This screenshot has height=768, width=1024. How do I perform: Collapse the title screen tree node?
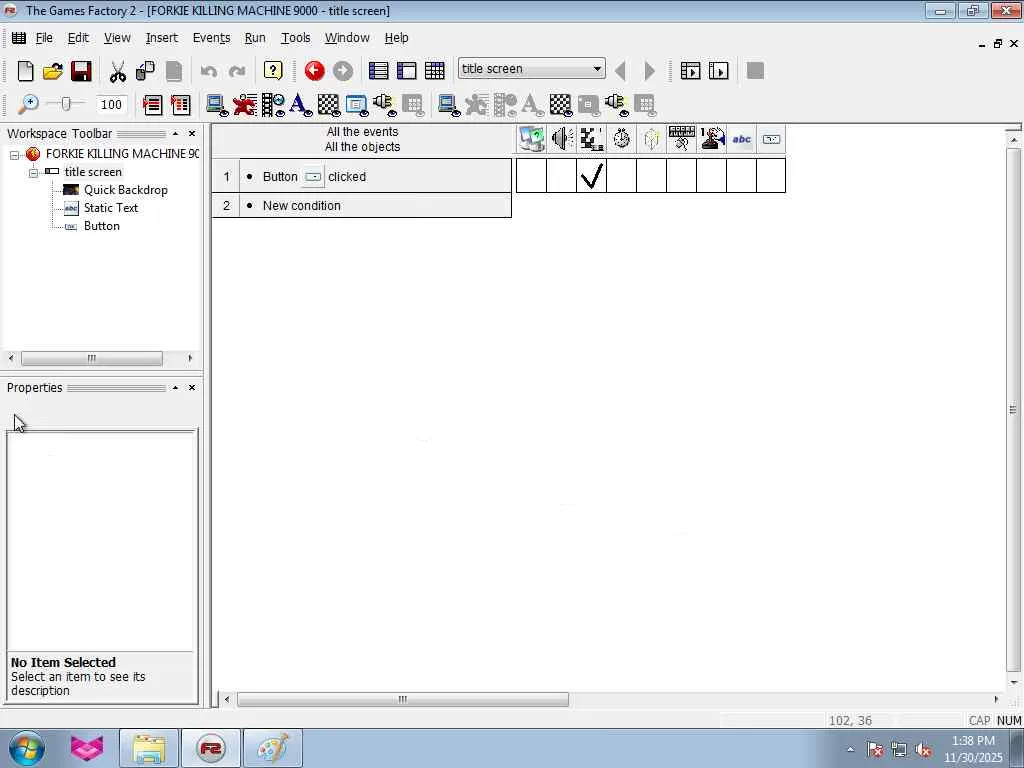click(33, 173)
